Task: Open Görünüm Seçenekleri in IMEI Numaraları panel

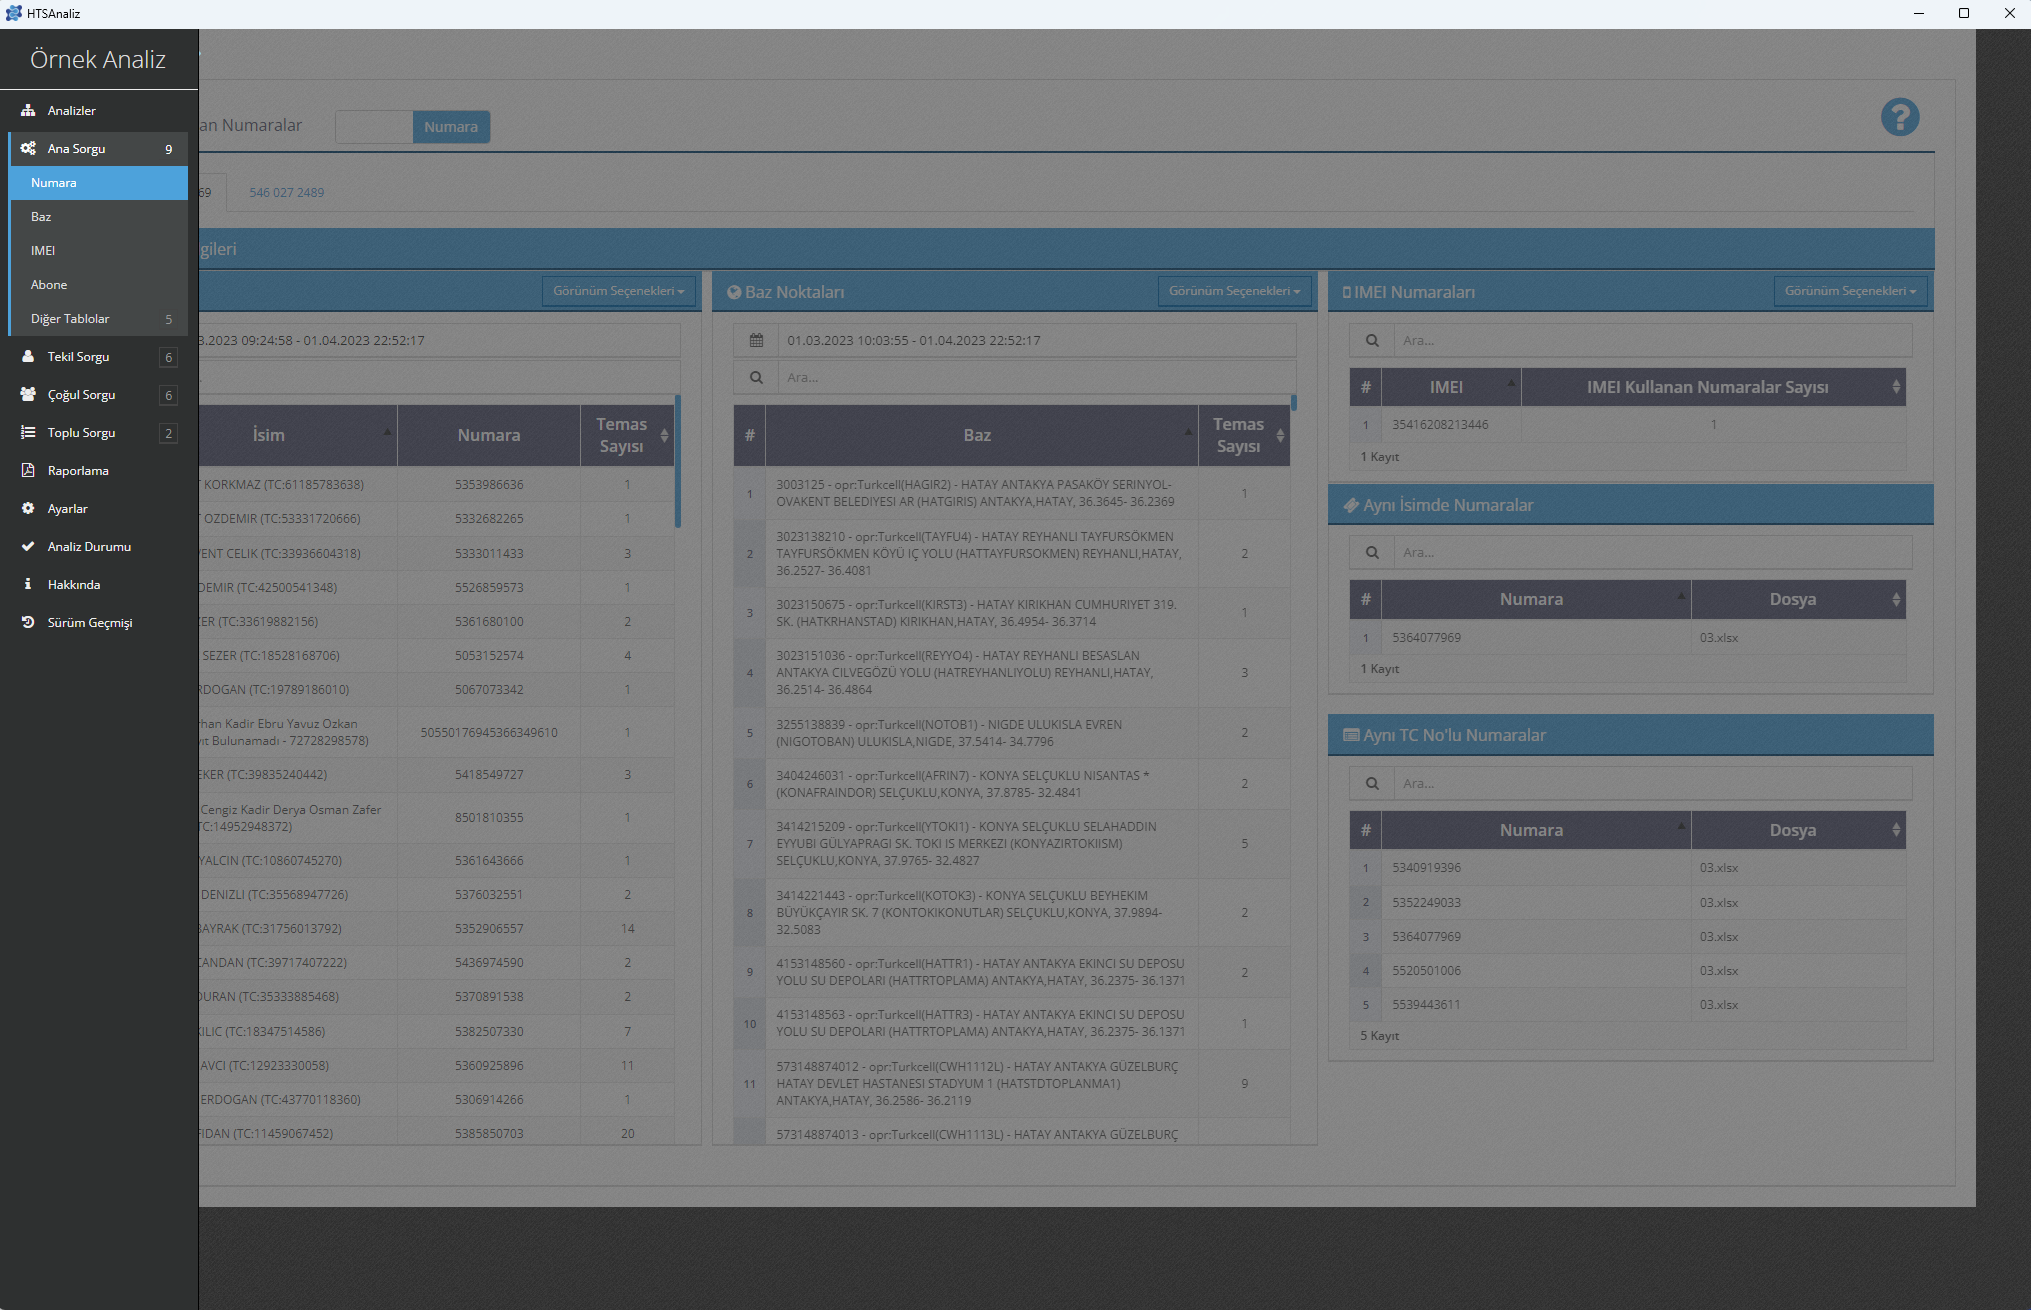Action: [x=1850, y=291]
